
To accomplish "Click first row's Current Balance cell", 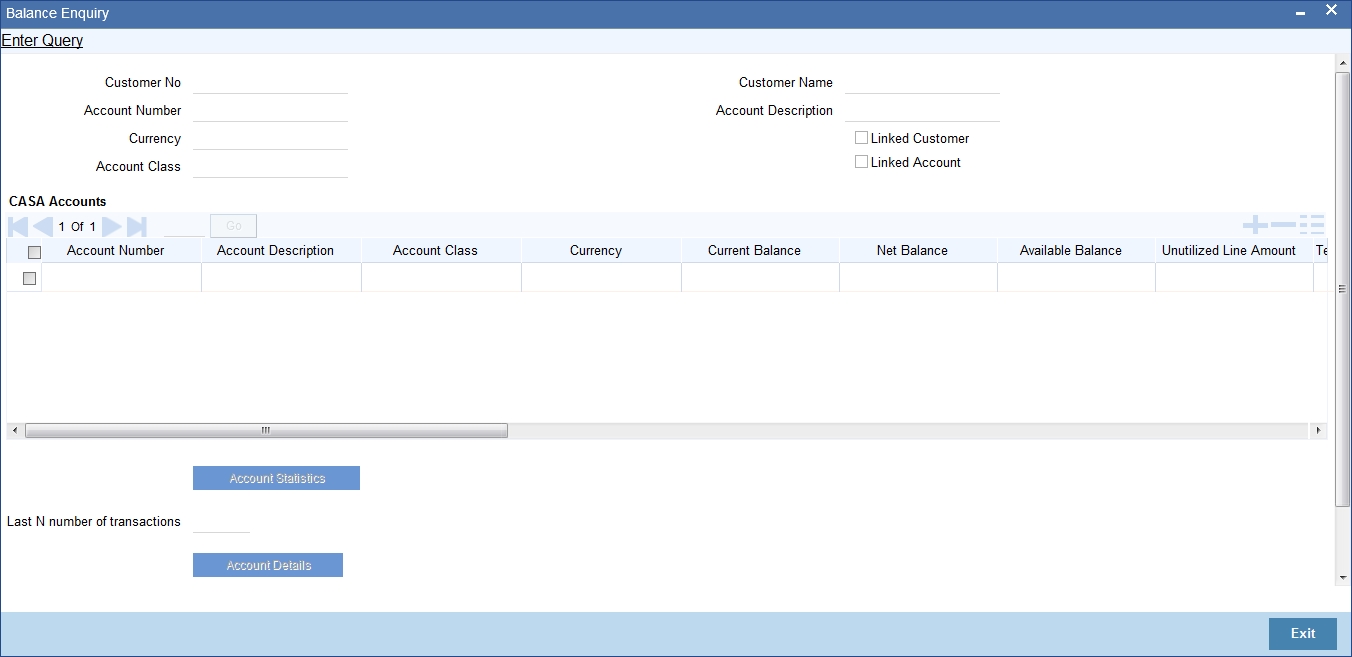I will (x=760, y=278).
